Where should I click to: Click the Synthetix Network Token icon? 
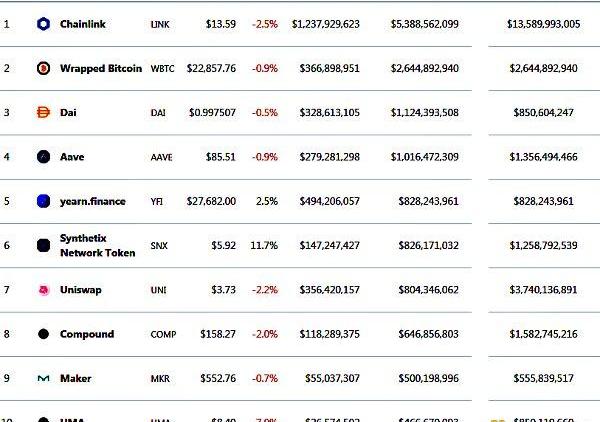[43, 246]
